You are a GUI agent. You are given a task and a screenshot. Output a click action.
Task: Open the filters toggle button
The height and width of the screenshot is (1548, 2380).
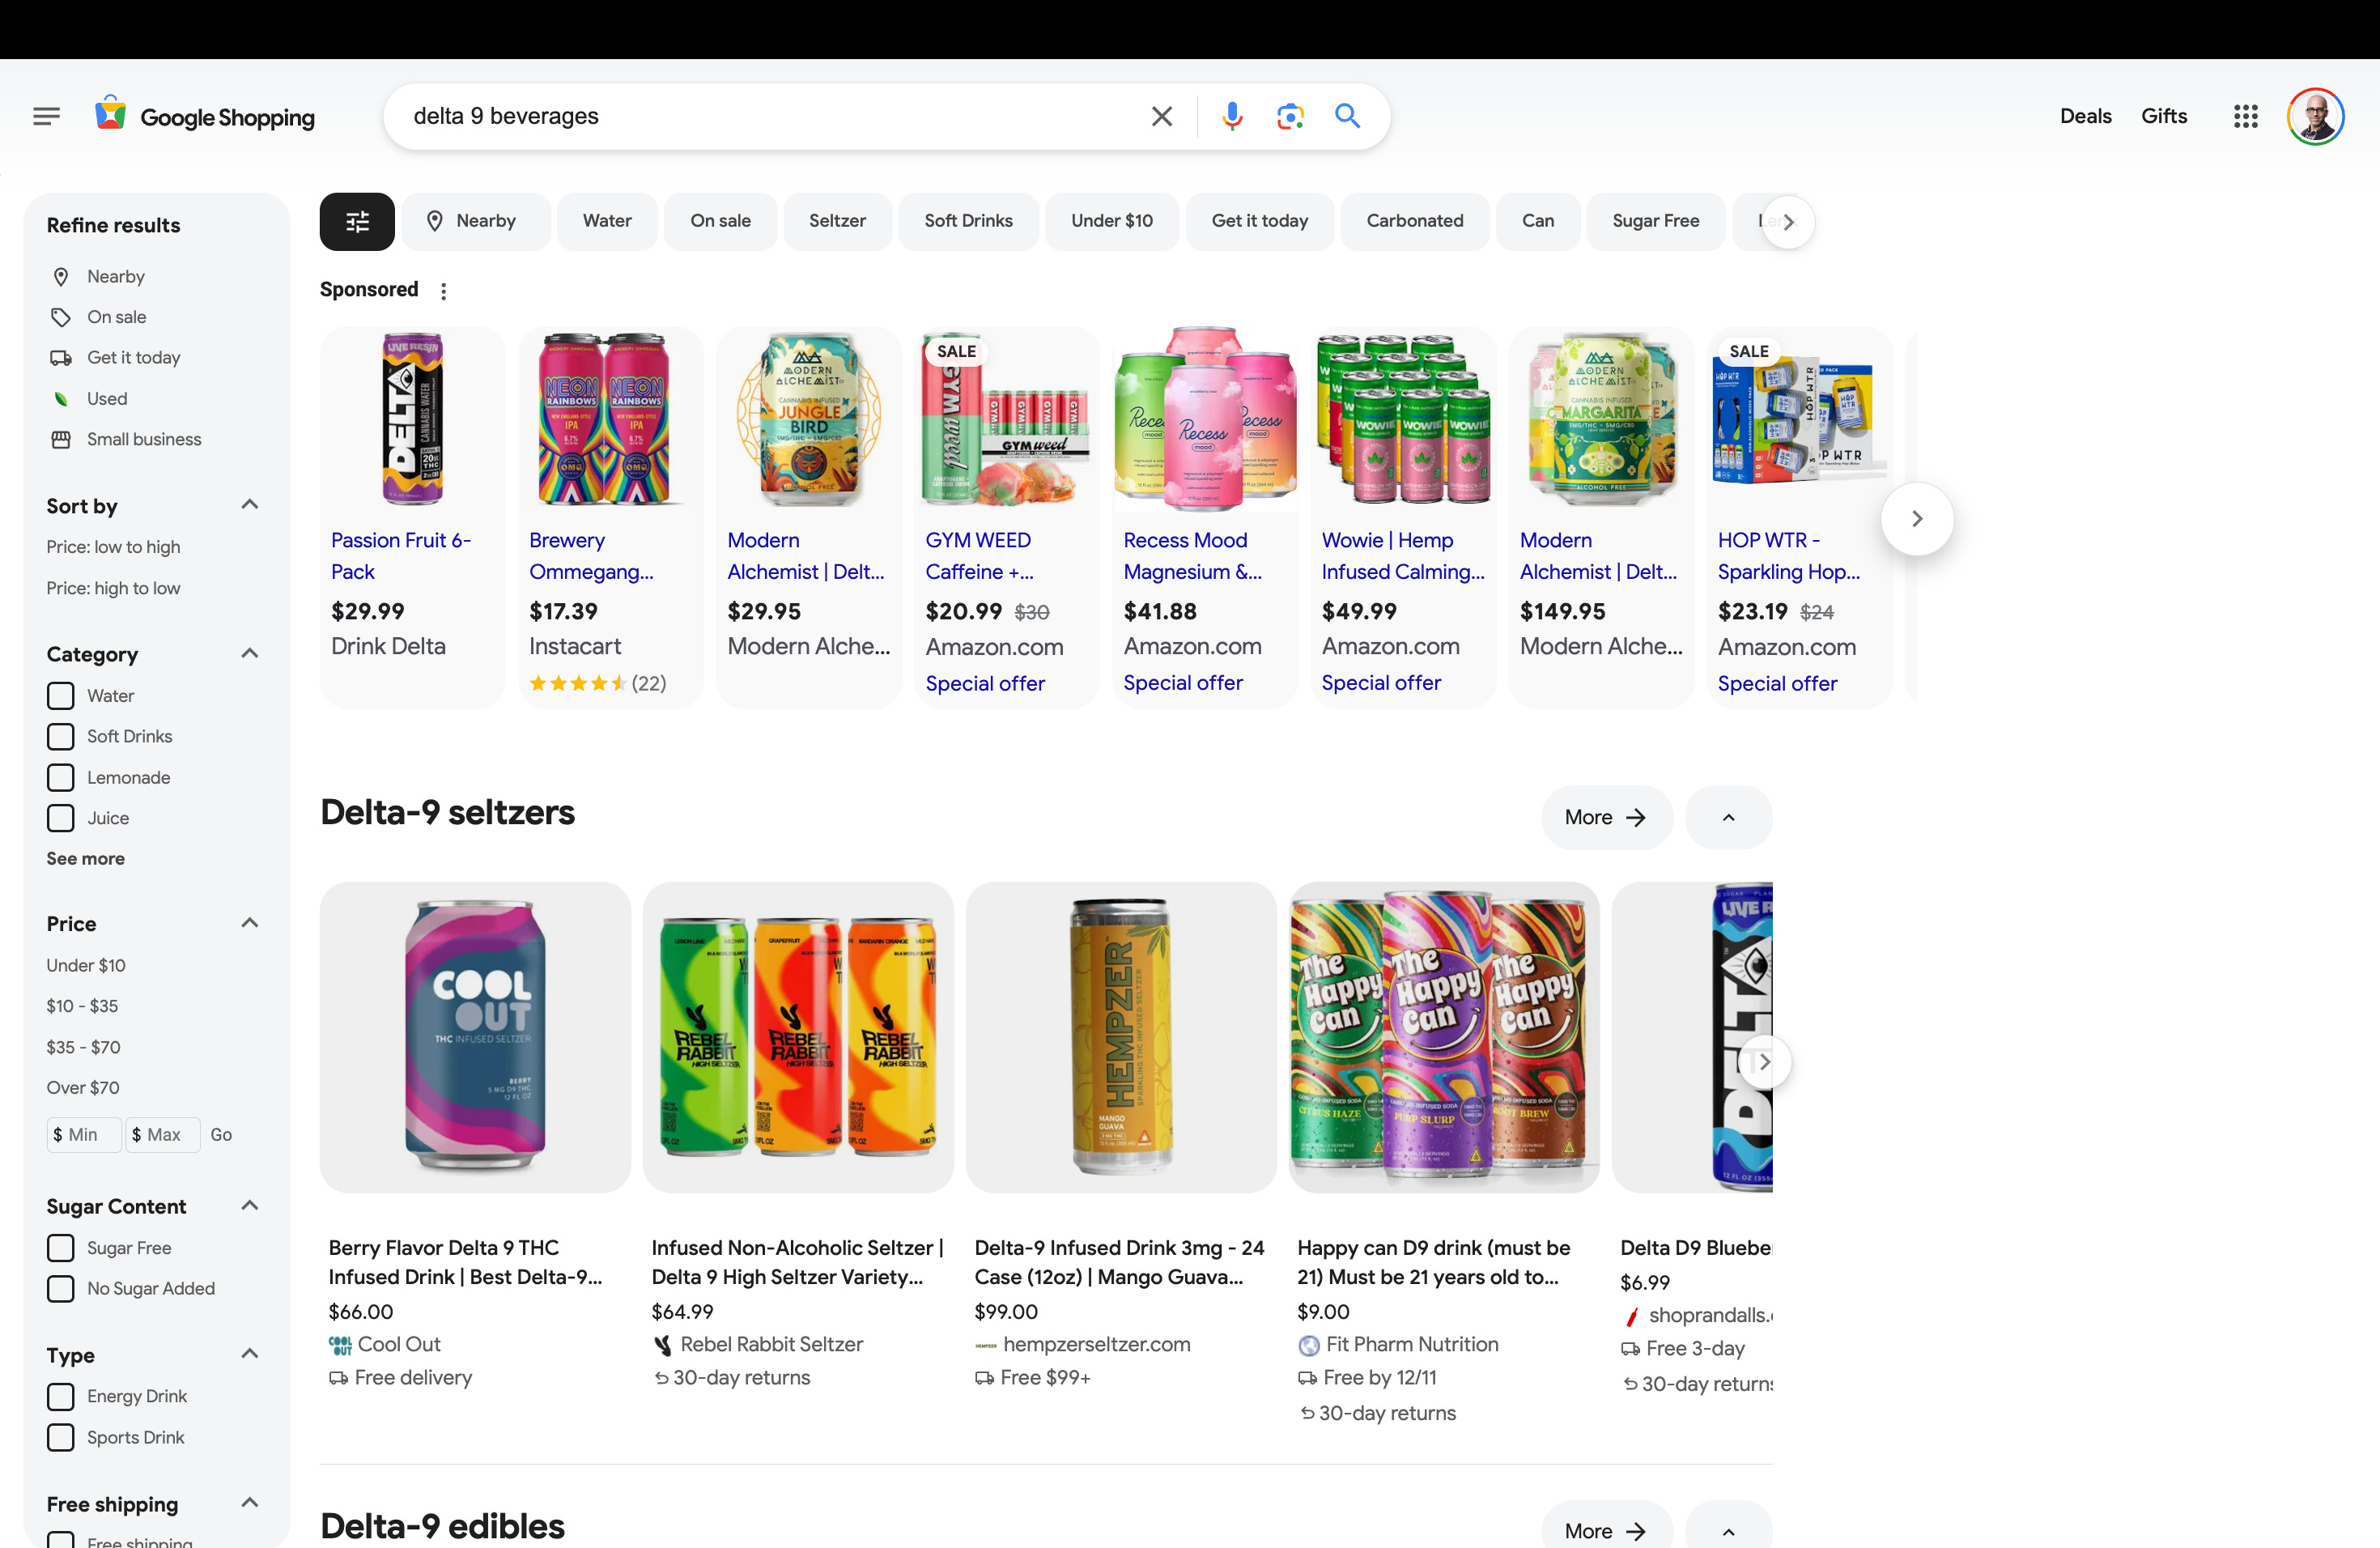coord(357,222)
